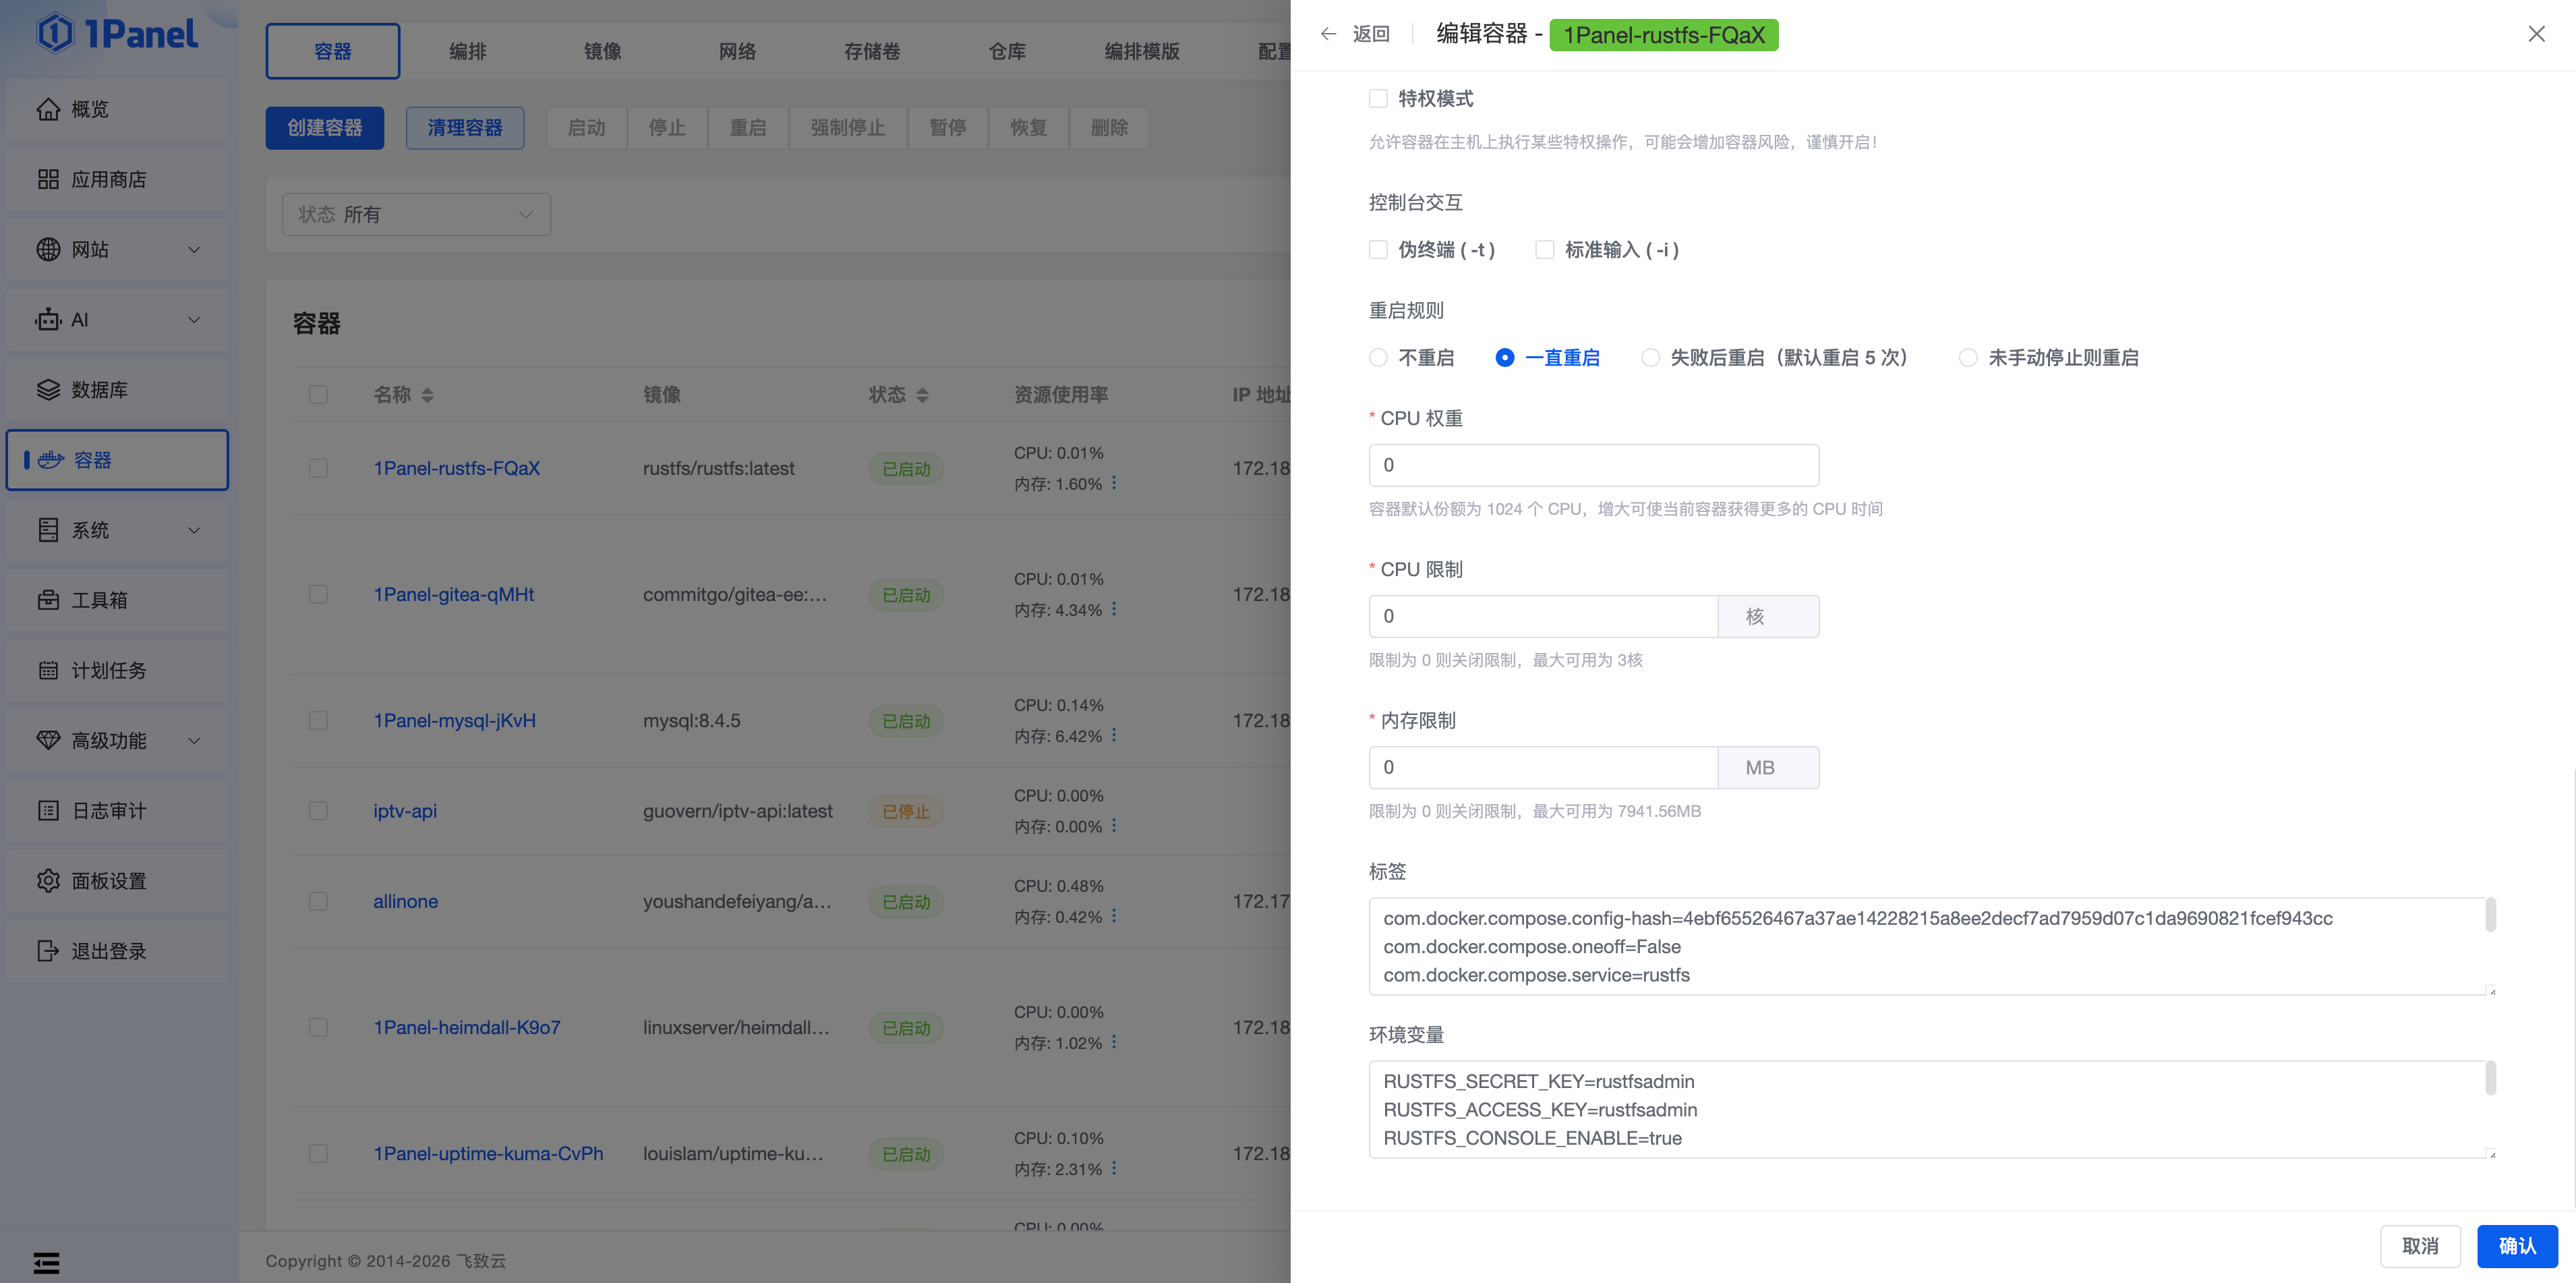The height and width of the screenshot is (1283, 2576).
Task: Click the back arrow icon in editor header
Action: pos(1328,34)
